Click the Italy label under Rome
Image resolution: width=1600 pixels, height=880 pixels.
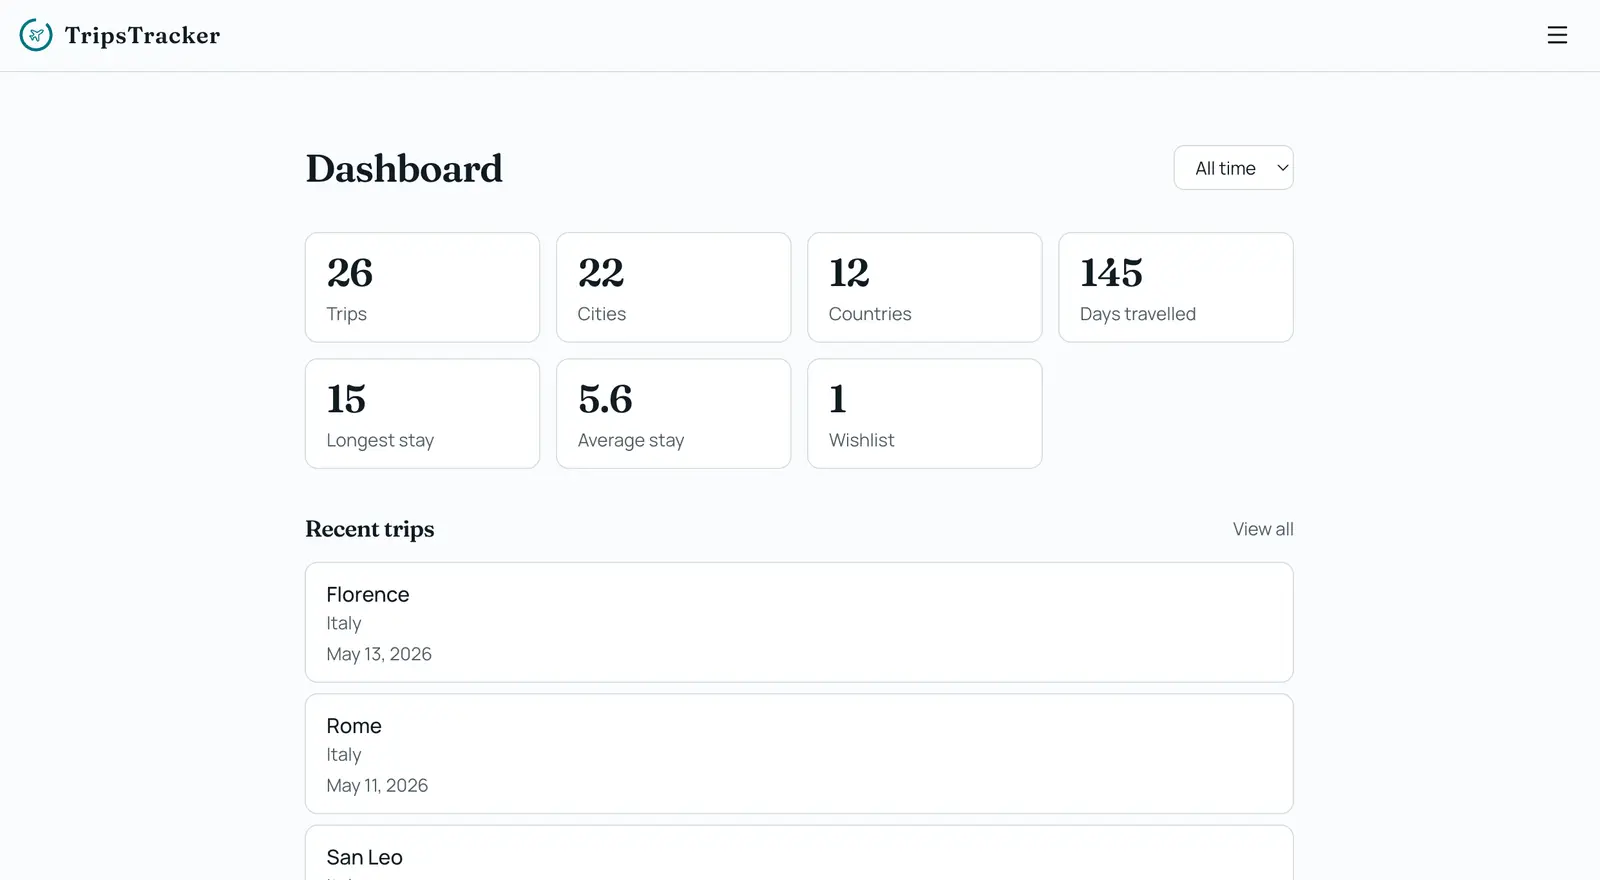click(344, 755)
